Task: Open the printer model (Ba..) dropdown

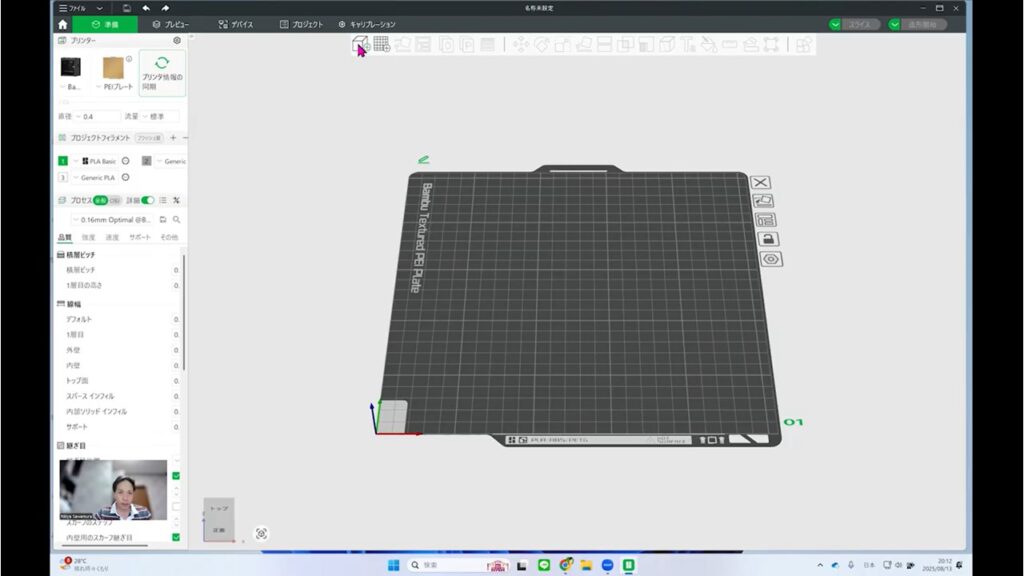Action: (71, 72)
